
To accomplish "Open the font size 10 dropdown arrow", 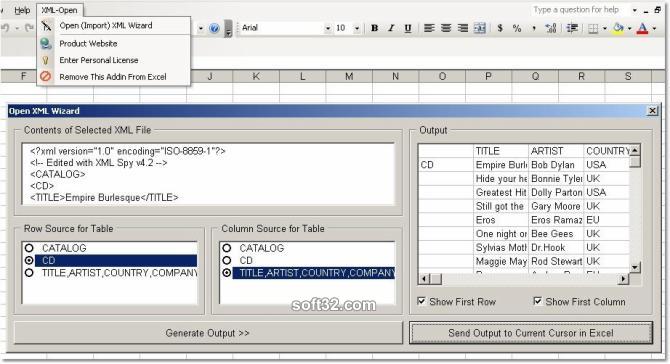I will (357, 29).
